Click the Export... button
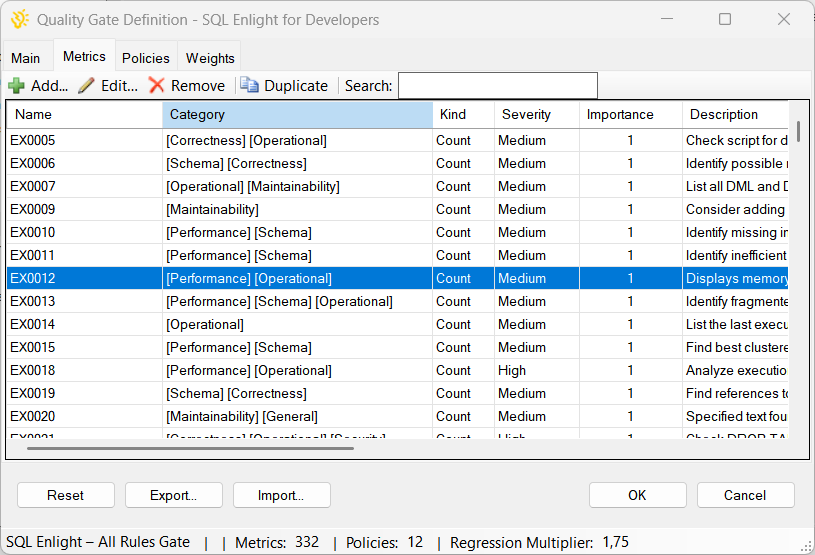 tap(174, 495)
